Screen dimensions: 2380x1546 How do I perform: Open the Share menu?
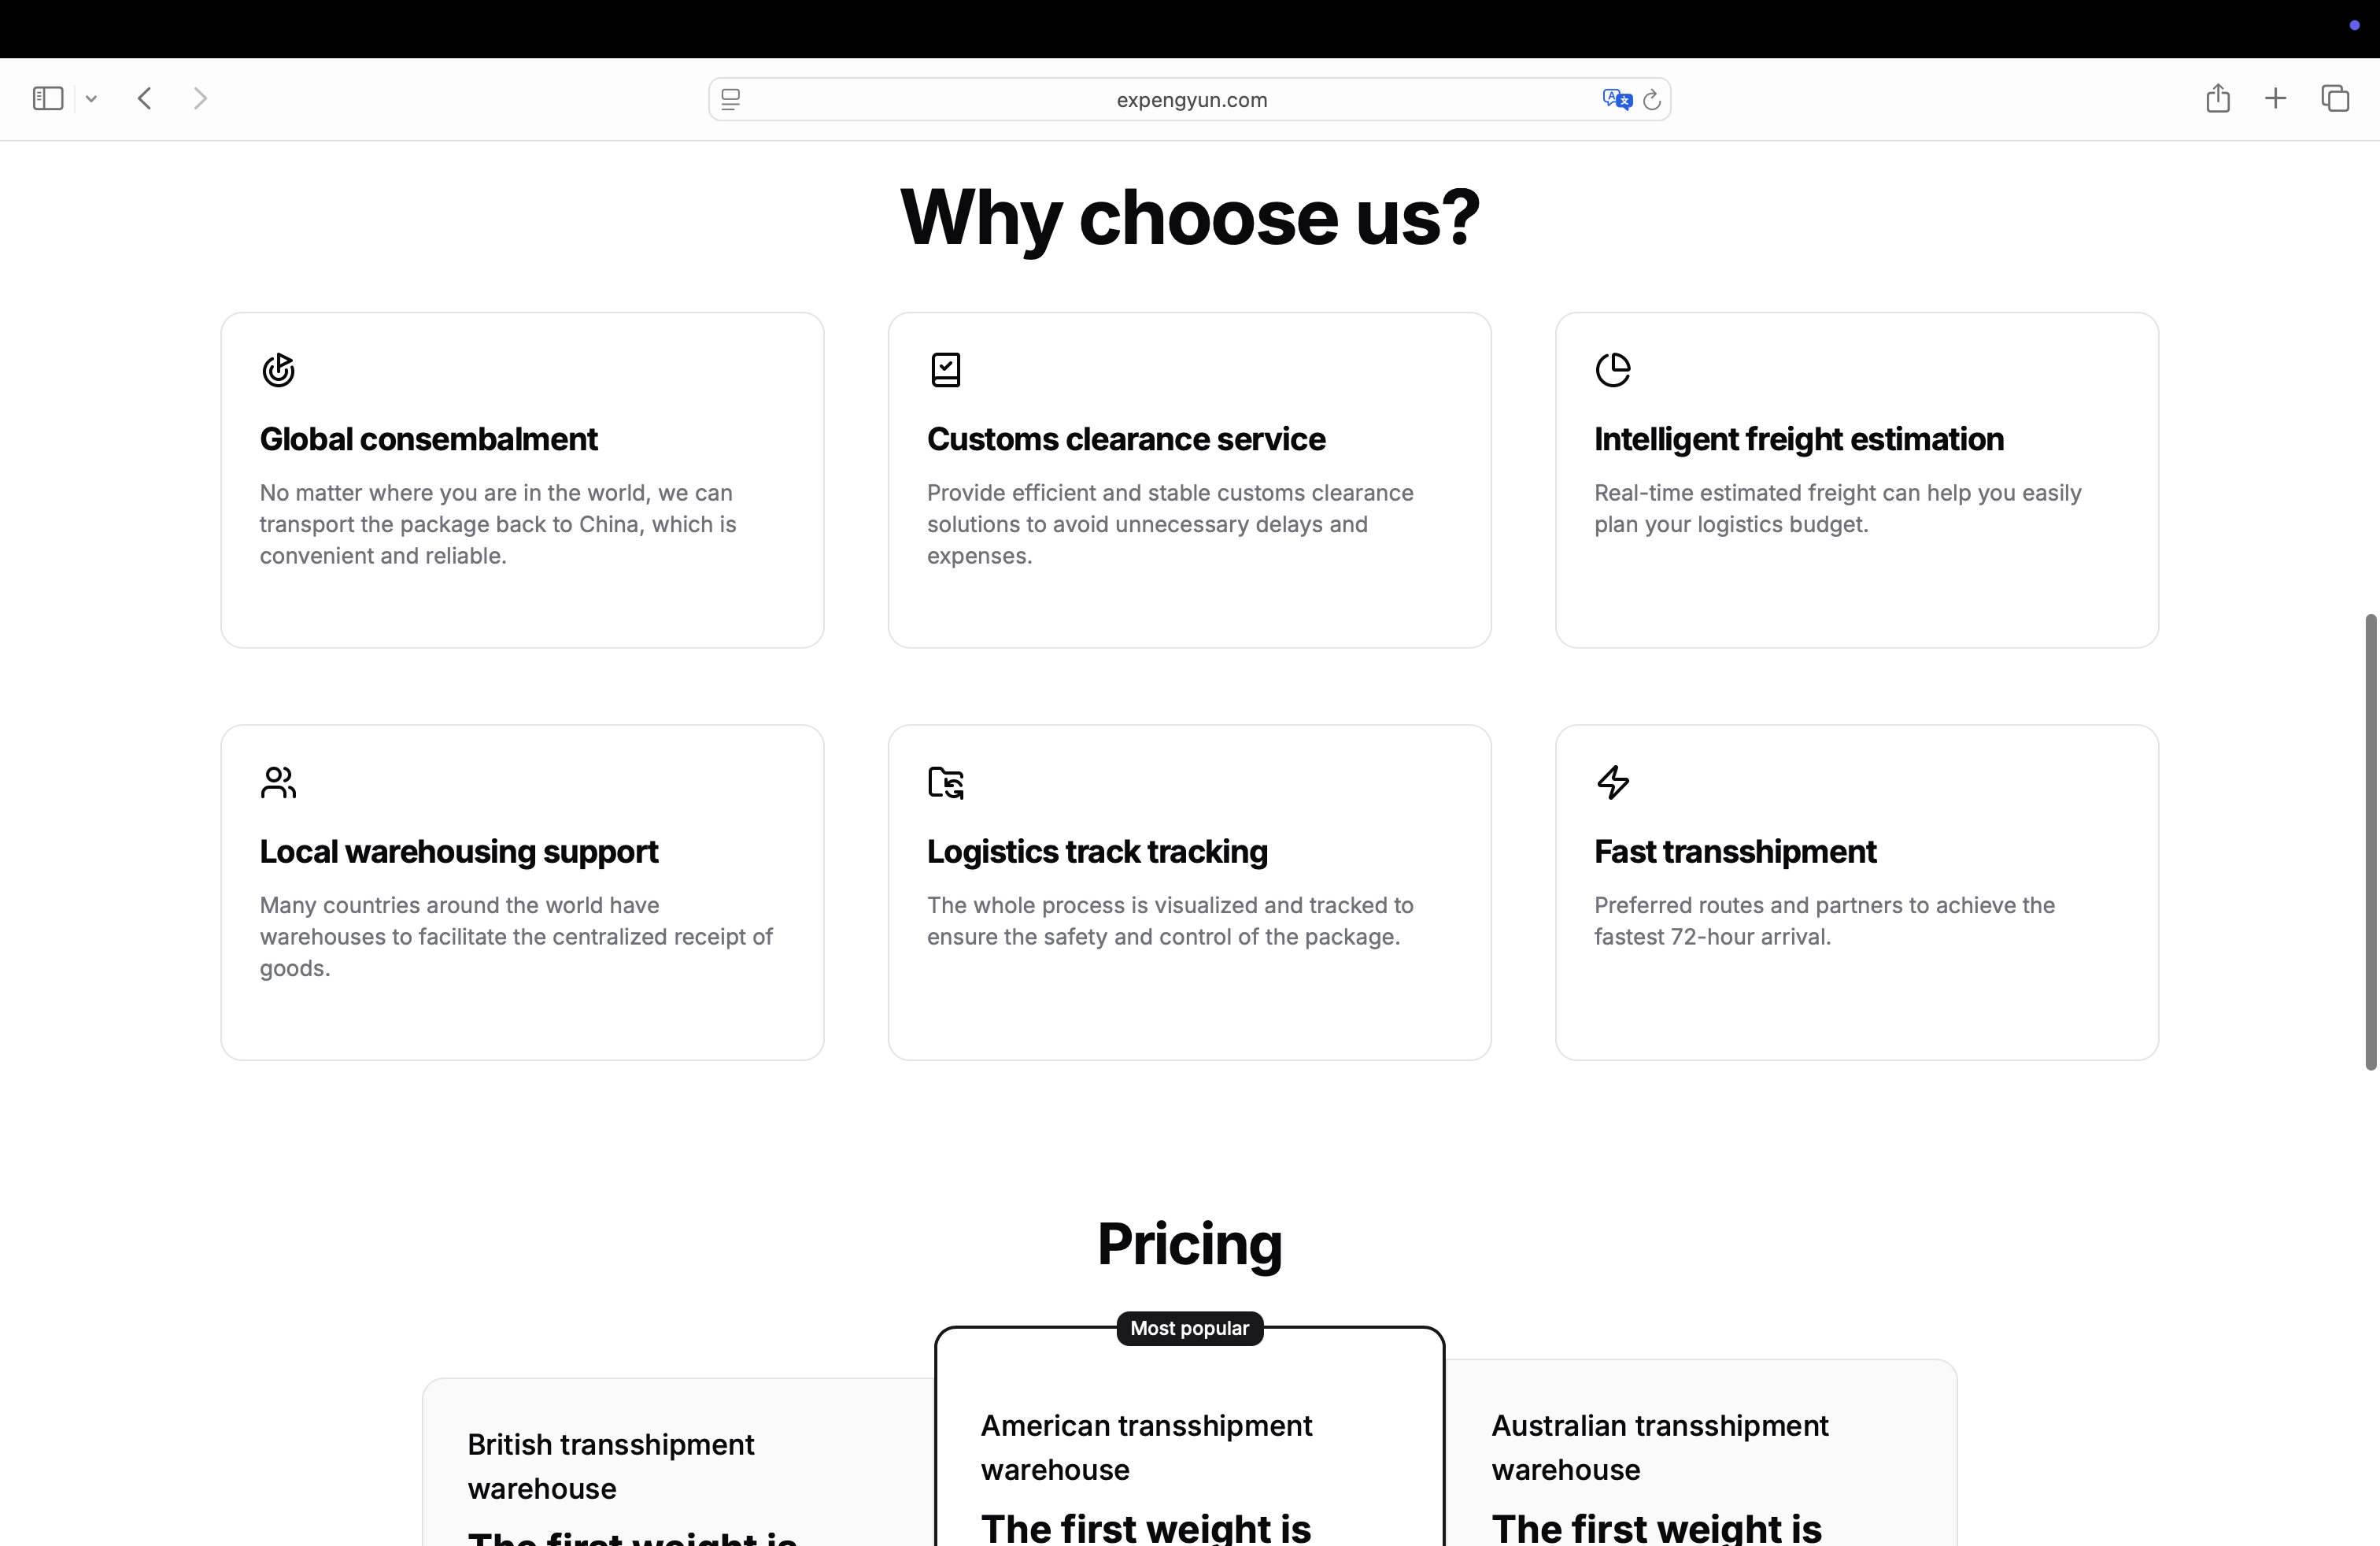click(x=2218, y=98)
